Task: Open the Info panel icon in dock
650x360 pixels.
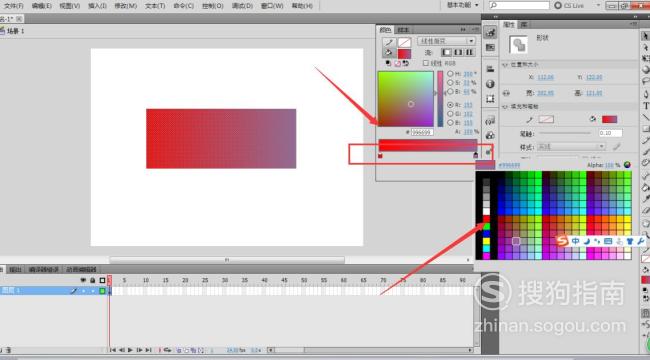Action: pos(490,84)
